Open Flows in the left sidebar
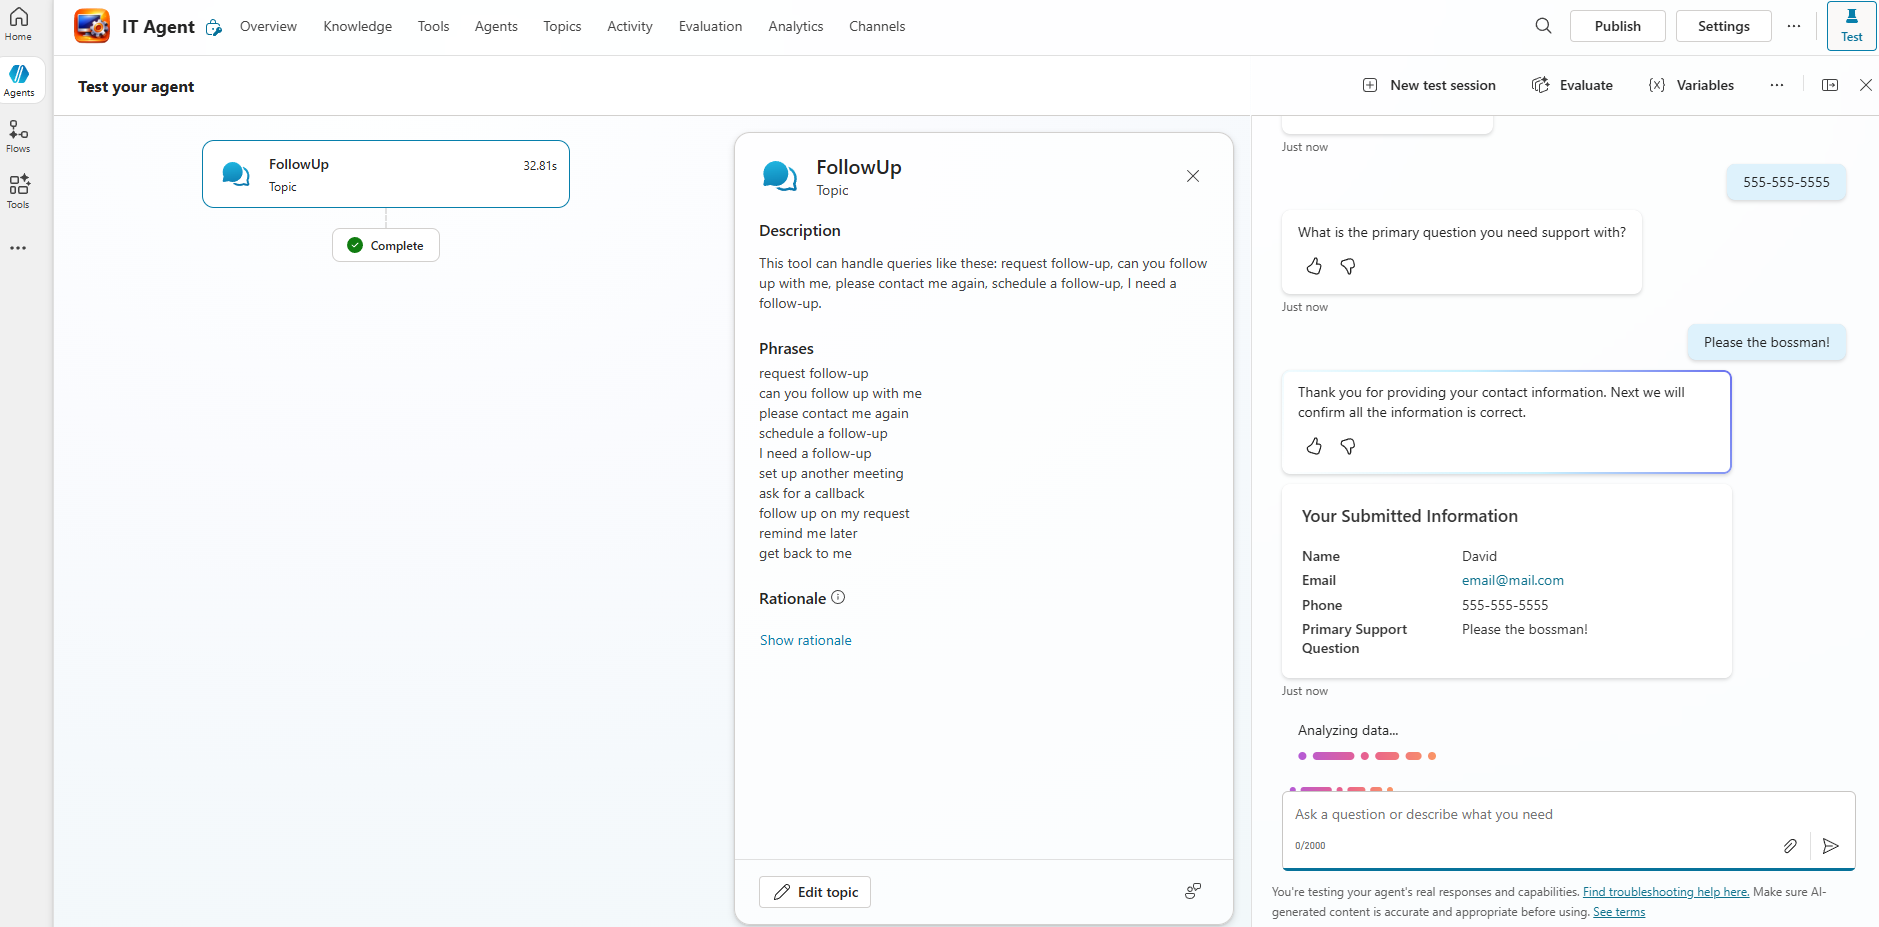Viewport: 1879px width, 927px height. (x=18, y=136)
